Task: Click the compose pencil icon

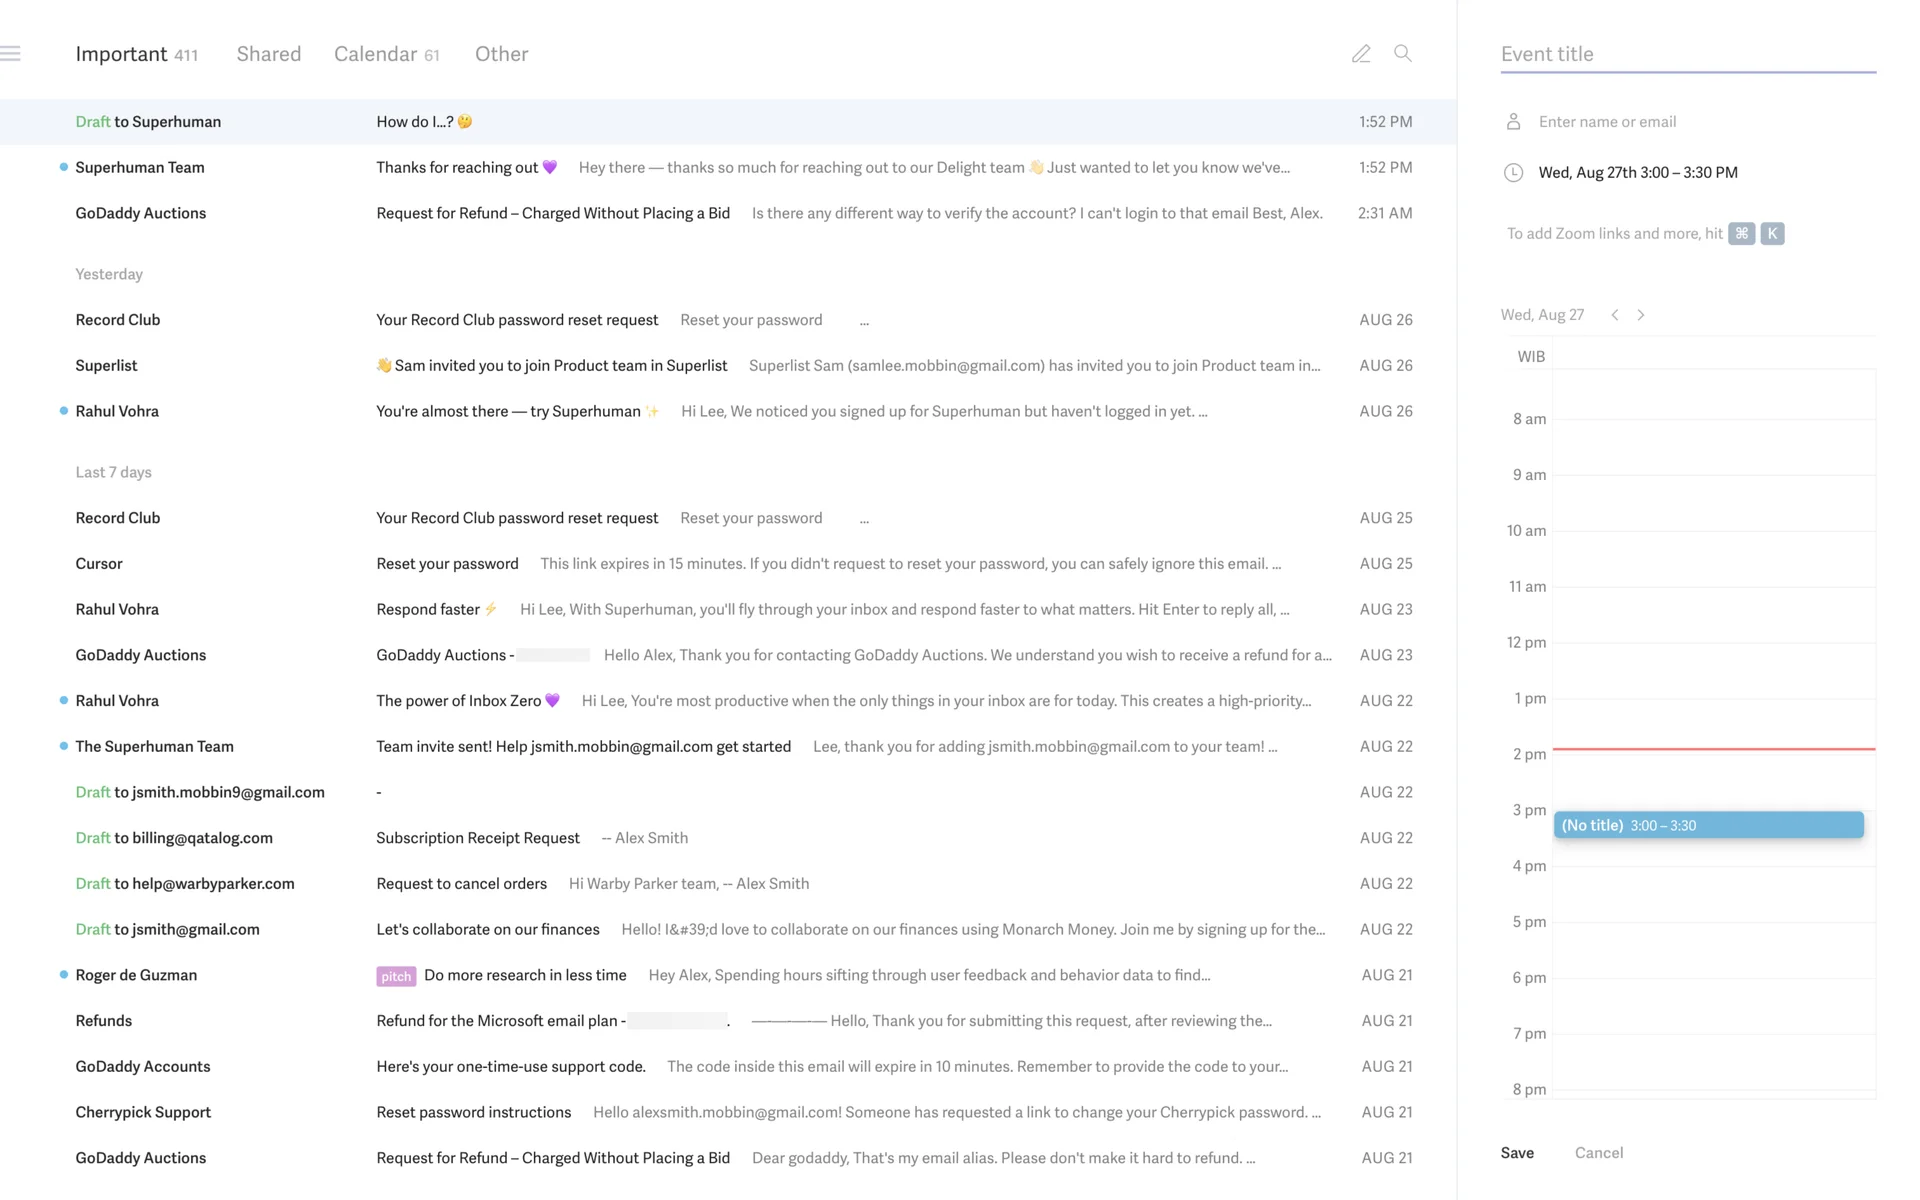Action: point(1361,54)
